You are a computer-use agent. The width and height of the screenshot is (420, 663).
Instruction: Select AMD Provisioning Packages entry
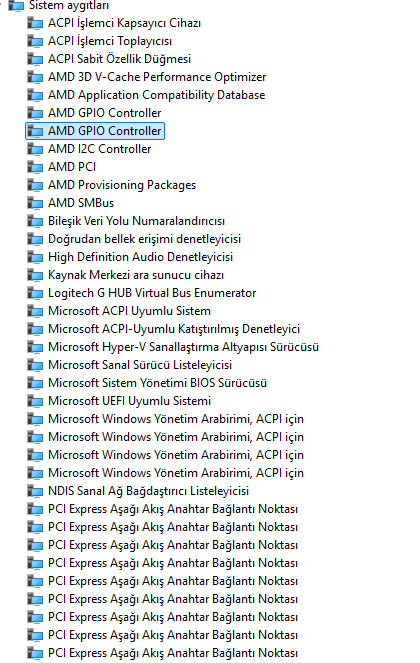click(x=122, y=185)
